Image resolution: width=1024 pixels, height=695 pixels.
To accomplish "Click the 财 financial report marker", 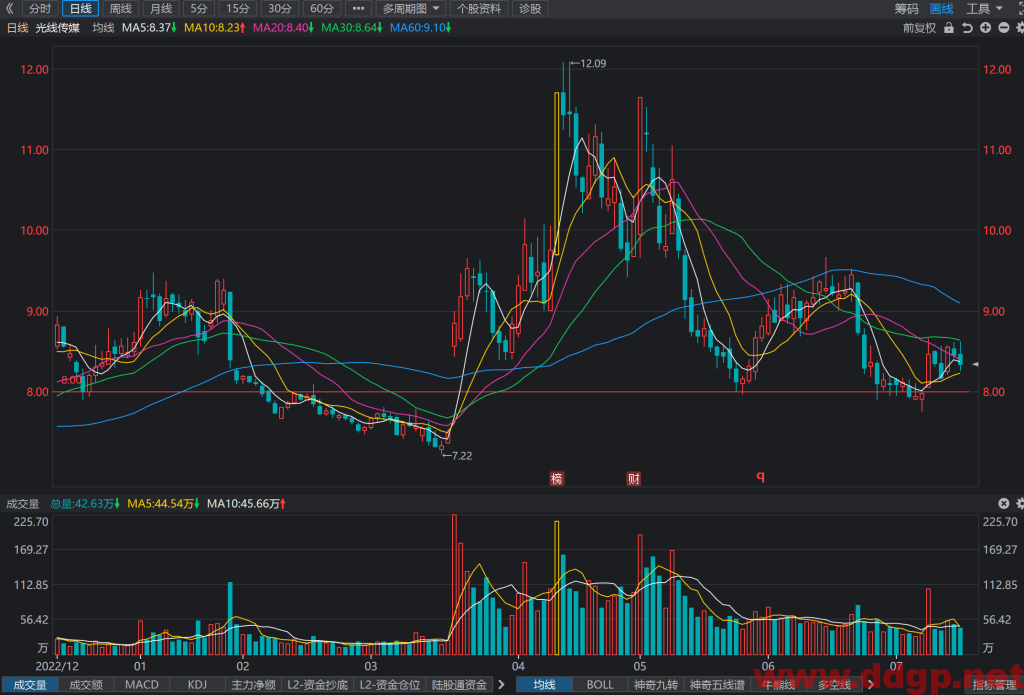I will 633,478.
